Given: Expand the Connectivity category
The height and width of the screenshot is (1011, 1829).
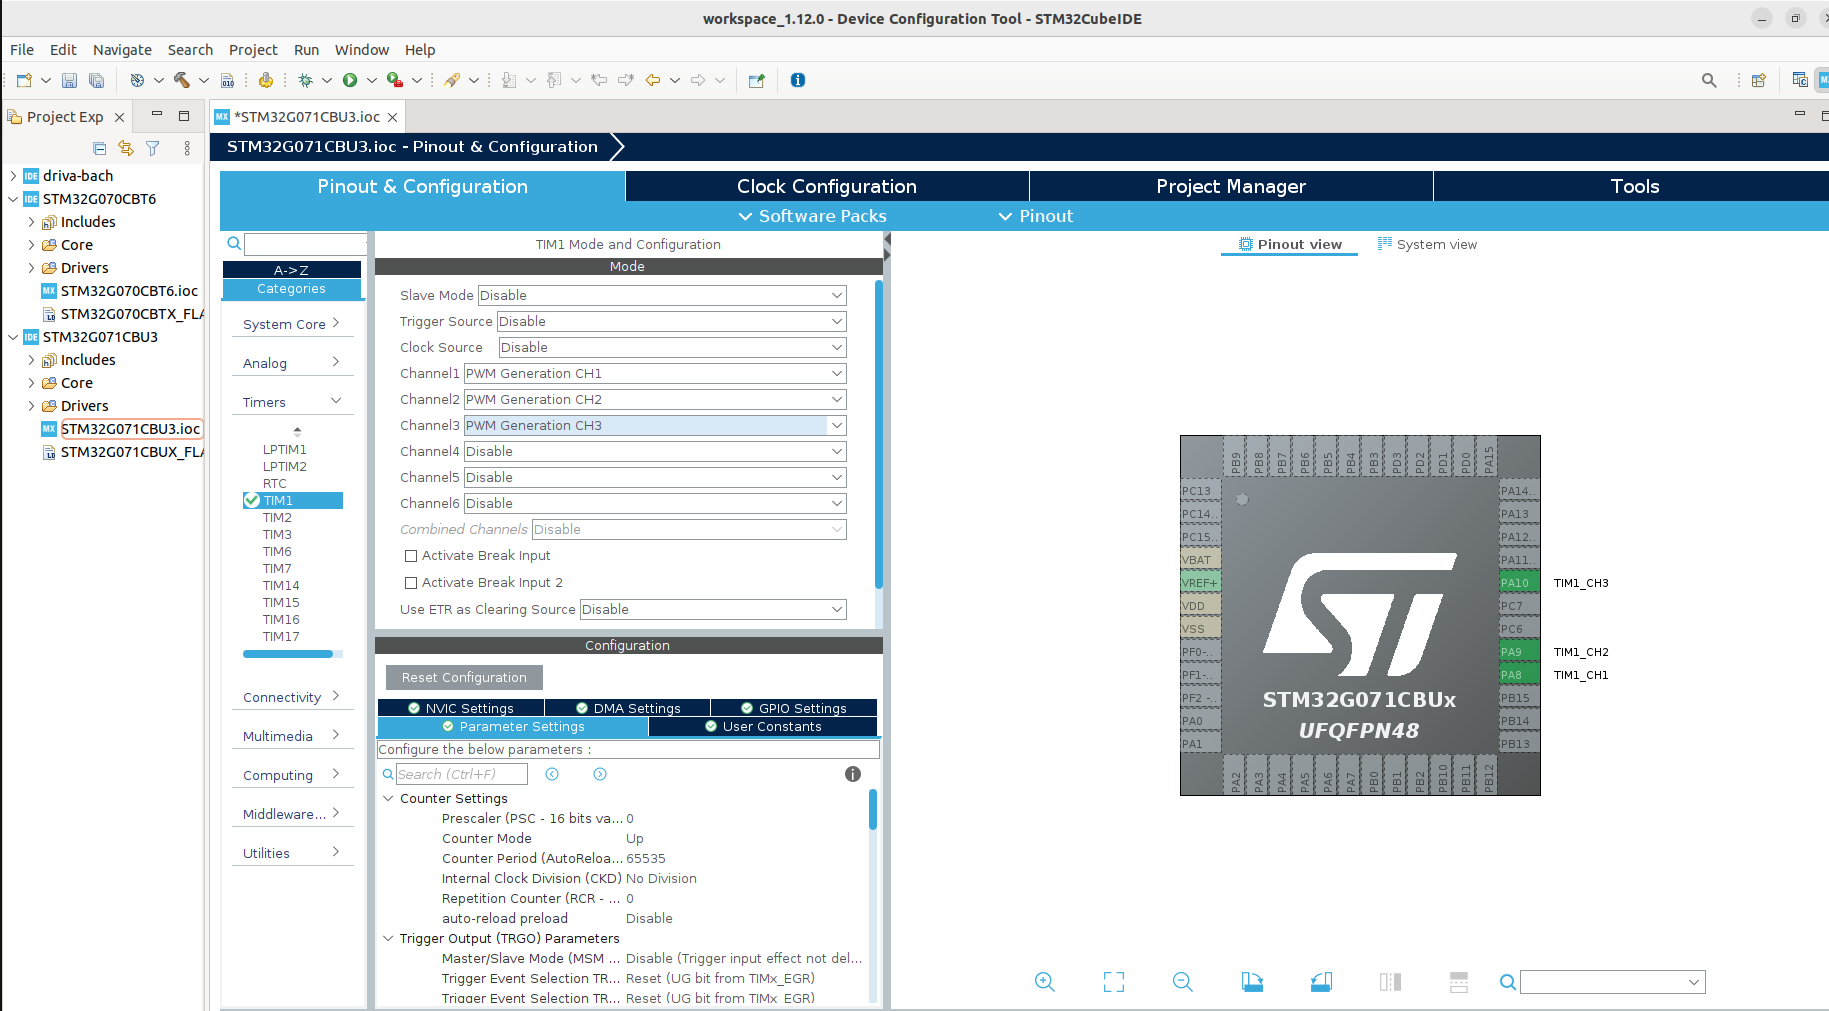Looking at the screenshot, I should click(291, 697).
